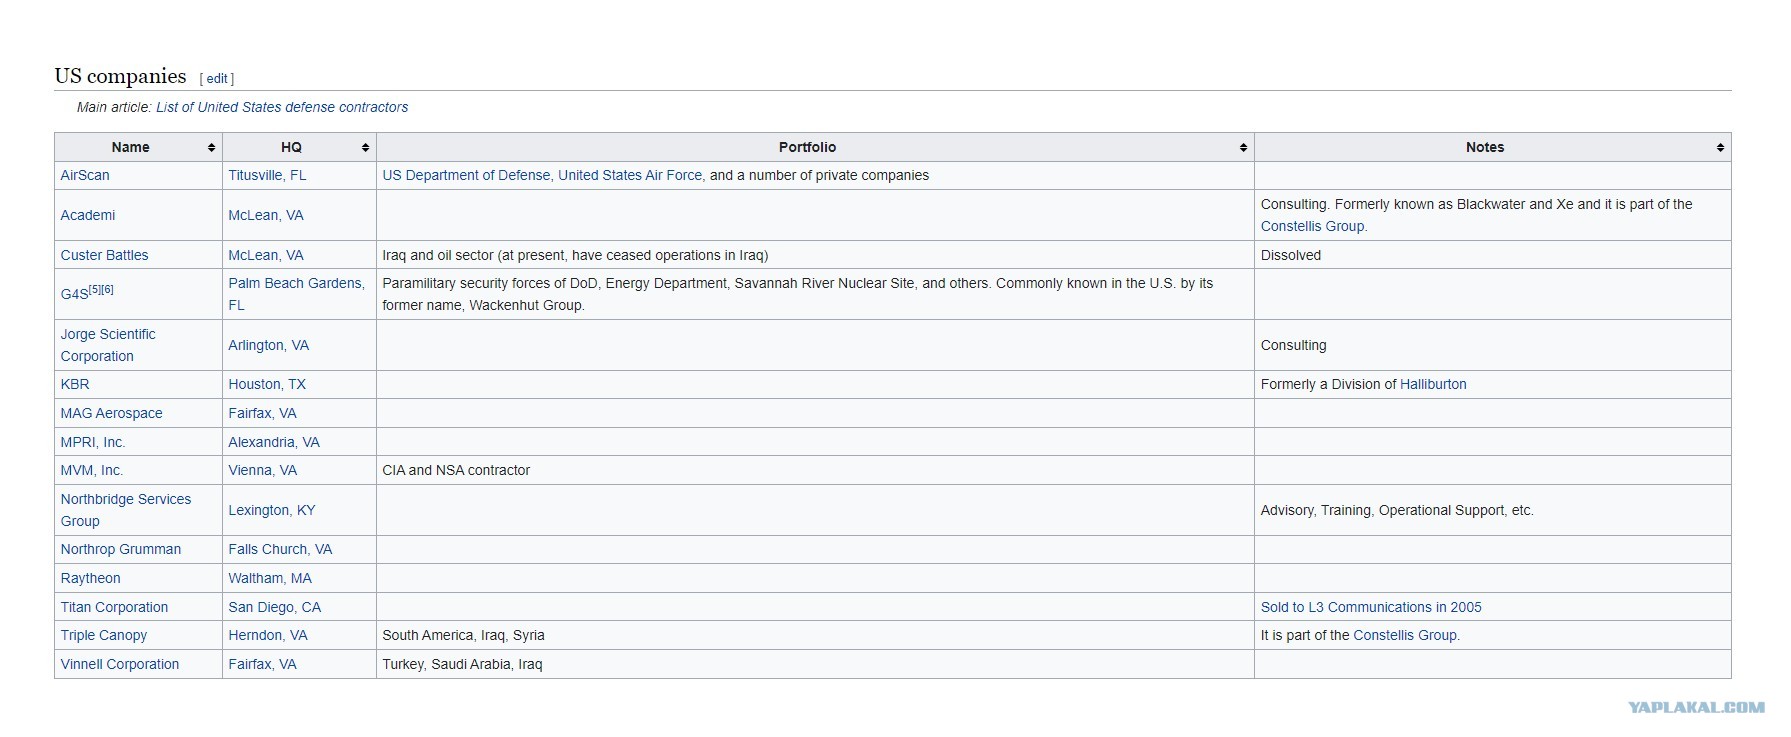
Task: Follow the Vienna, VA link
Action: [262, 470]
